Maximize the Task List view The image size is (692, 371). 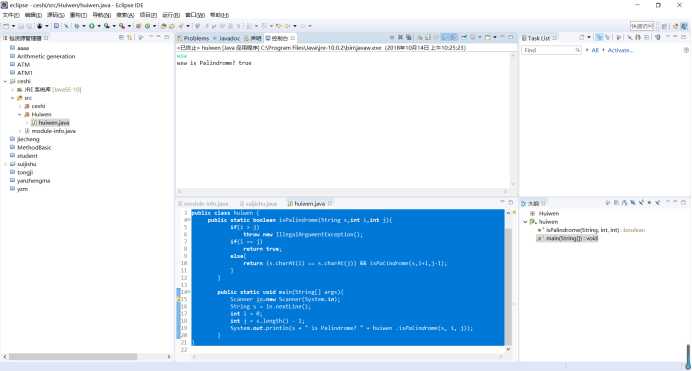tap(684, 37)
